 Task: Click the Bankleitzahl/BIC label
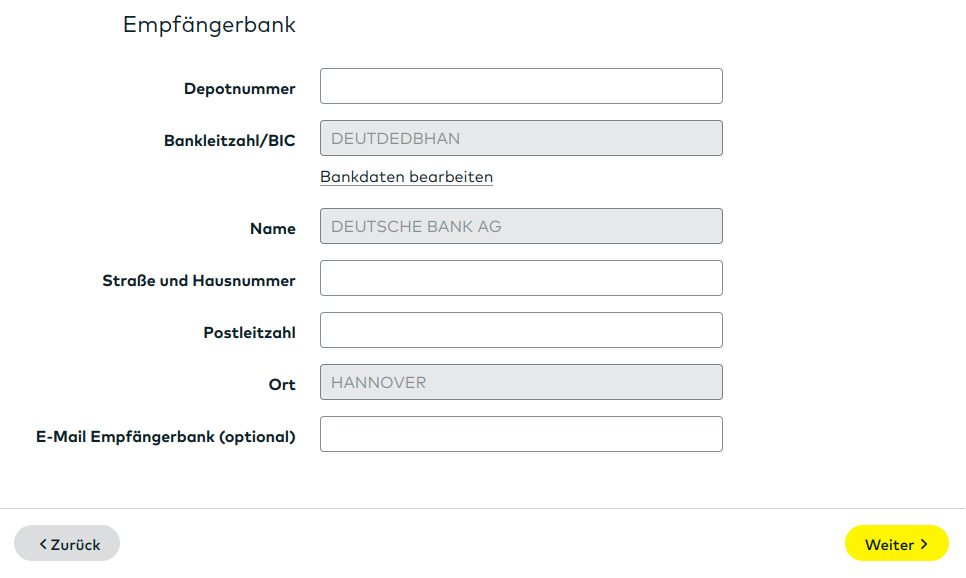[x=229, y=141]
